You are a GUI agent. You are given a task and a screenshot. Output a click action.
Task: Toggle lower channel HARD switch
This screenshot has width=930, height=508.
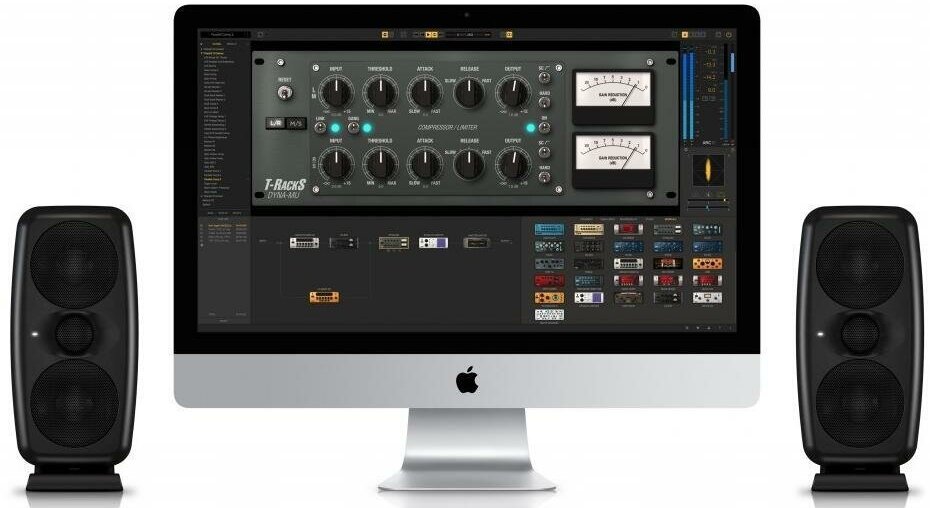(x=544, y=176)
